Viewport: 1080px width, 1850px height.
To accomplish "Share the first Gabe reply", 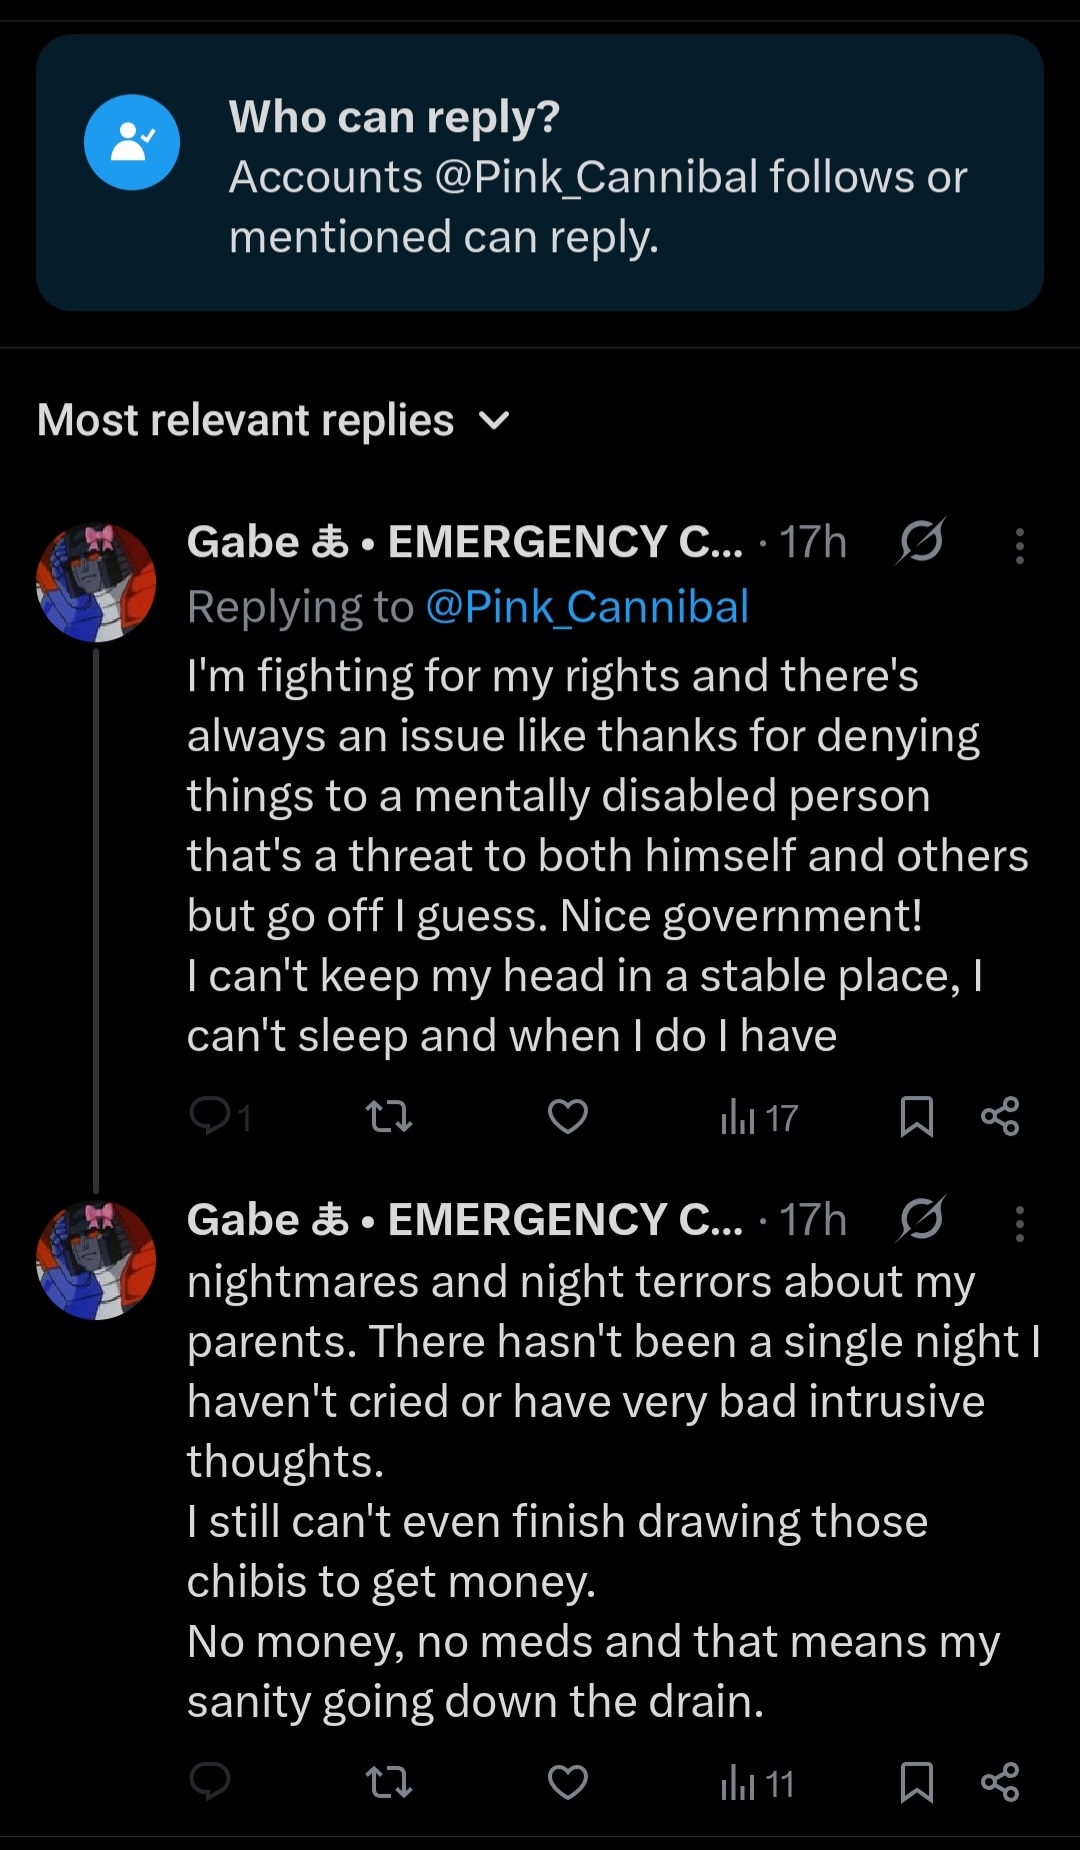I will [999, 1116].
